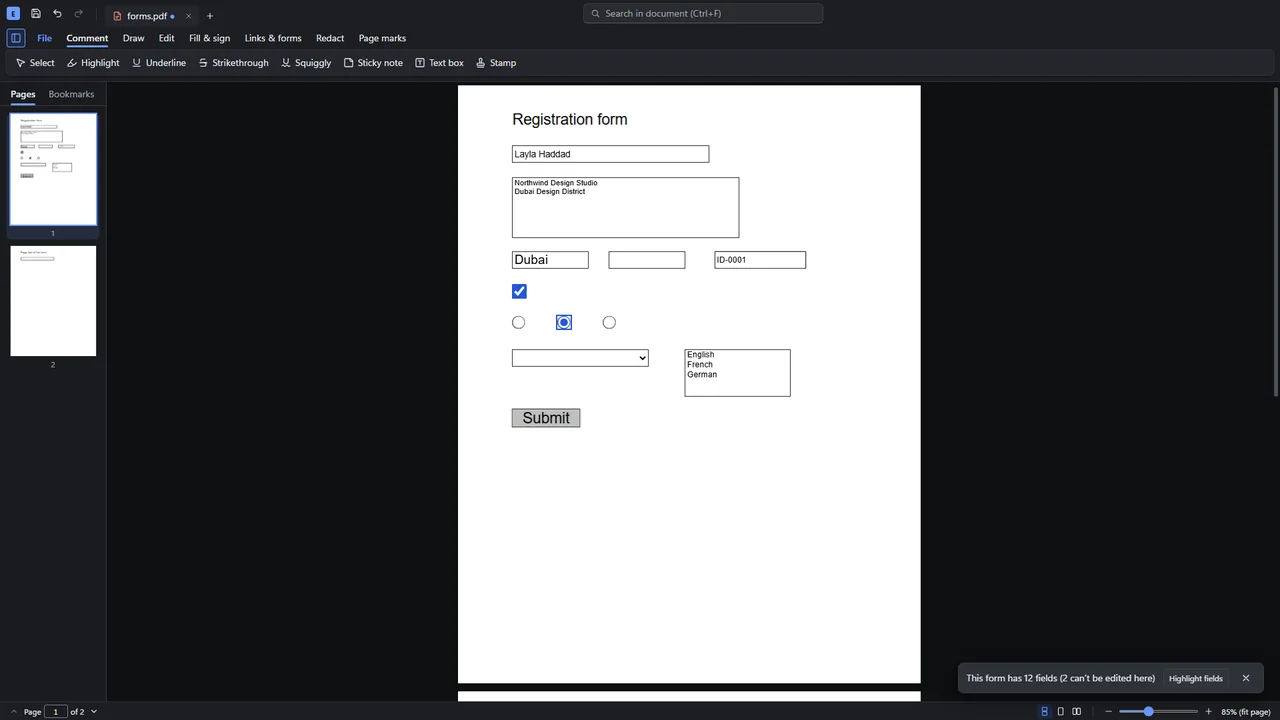Enable continuous scrolling view icon
The image size is (1280, 720).
[x=1045, y=712]
